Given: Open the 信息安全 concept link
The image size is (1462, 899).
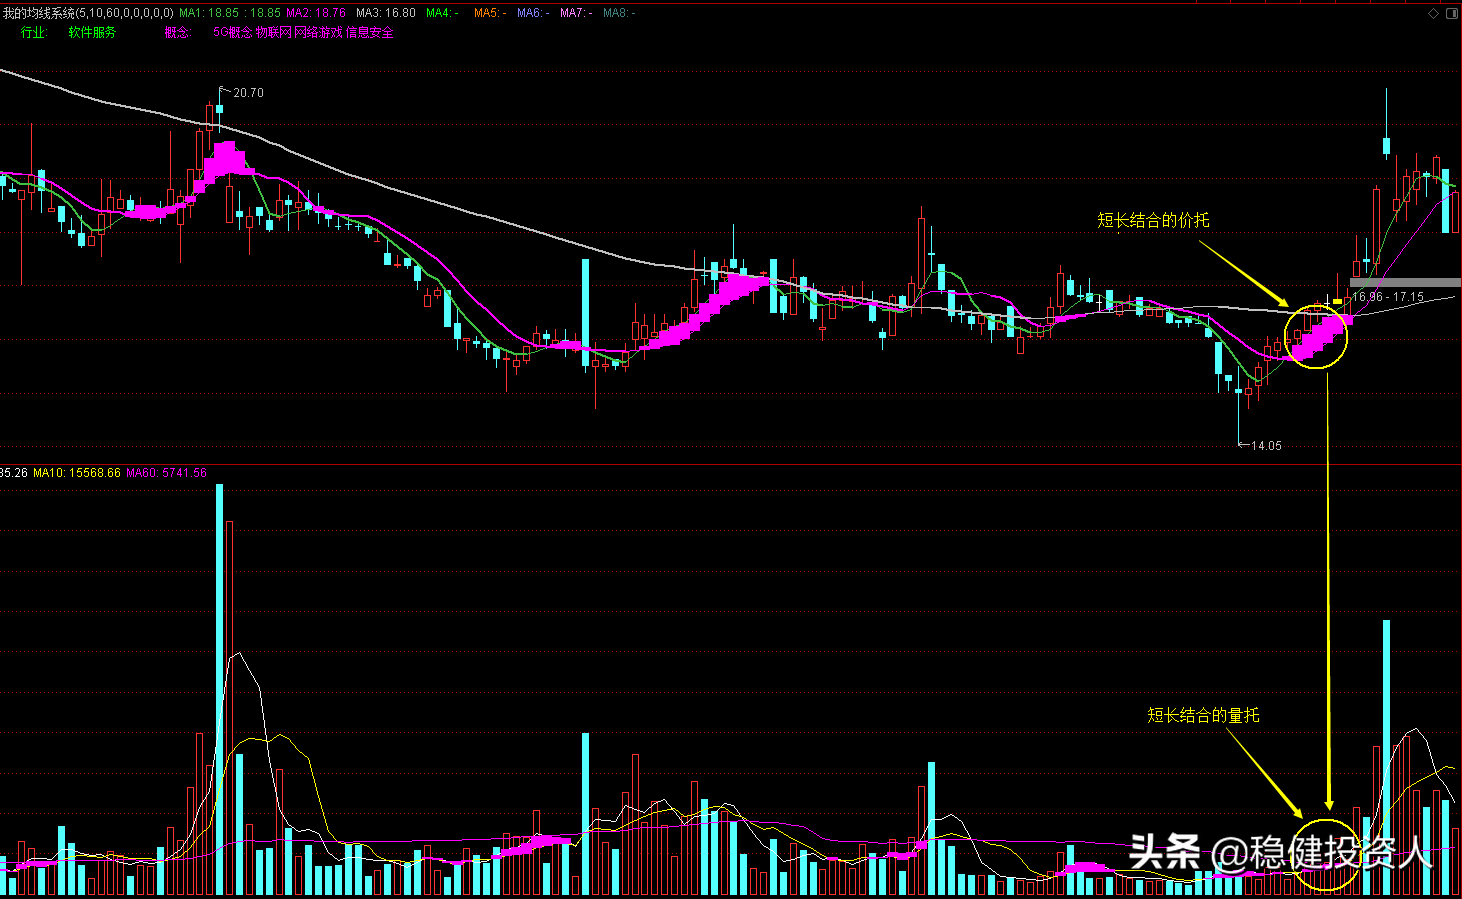Looking at the screenshot, I should (369, 33).
